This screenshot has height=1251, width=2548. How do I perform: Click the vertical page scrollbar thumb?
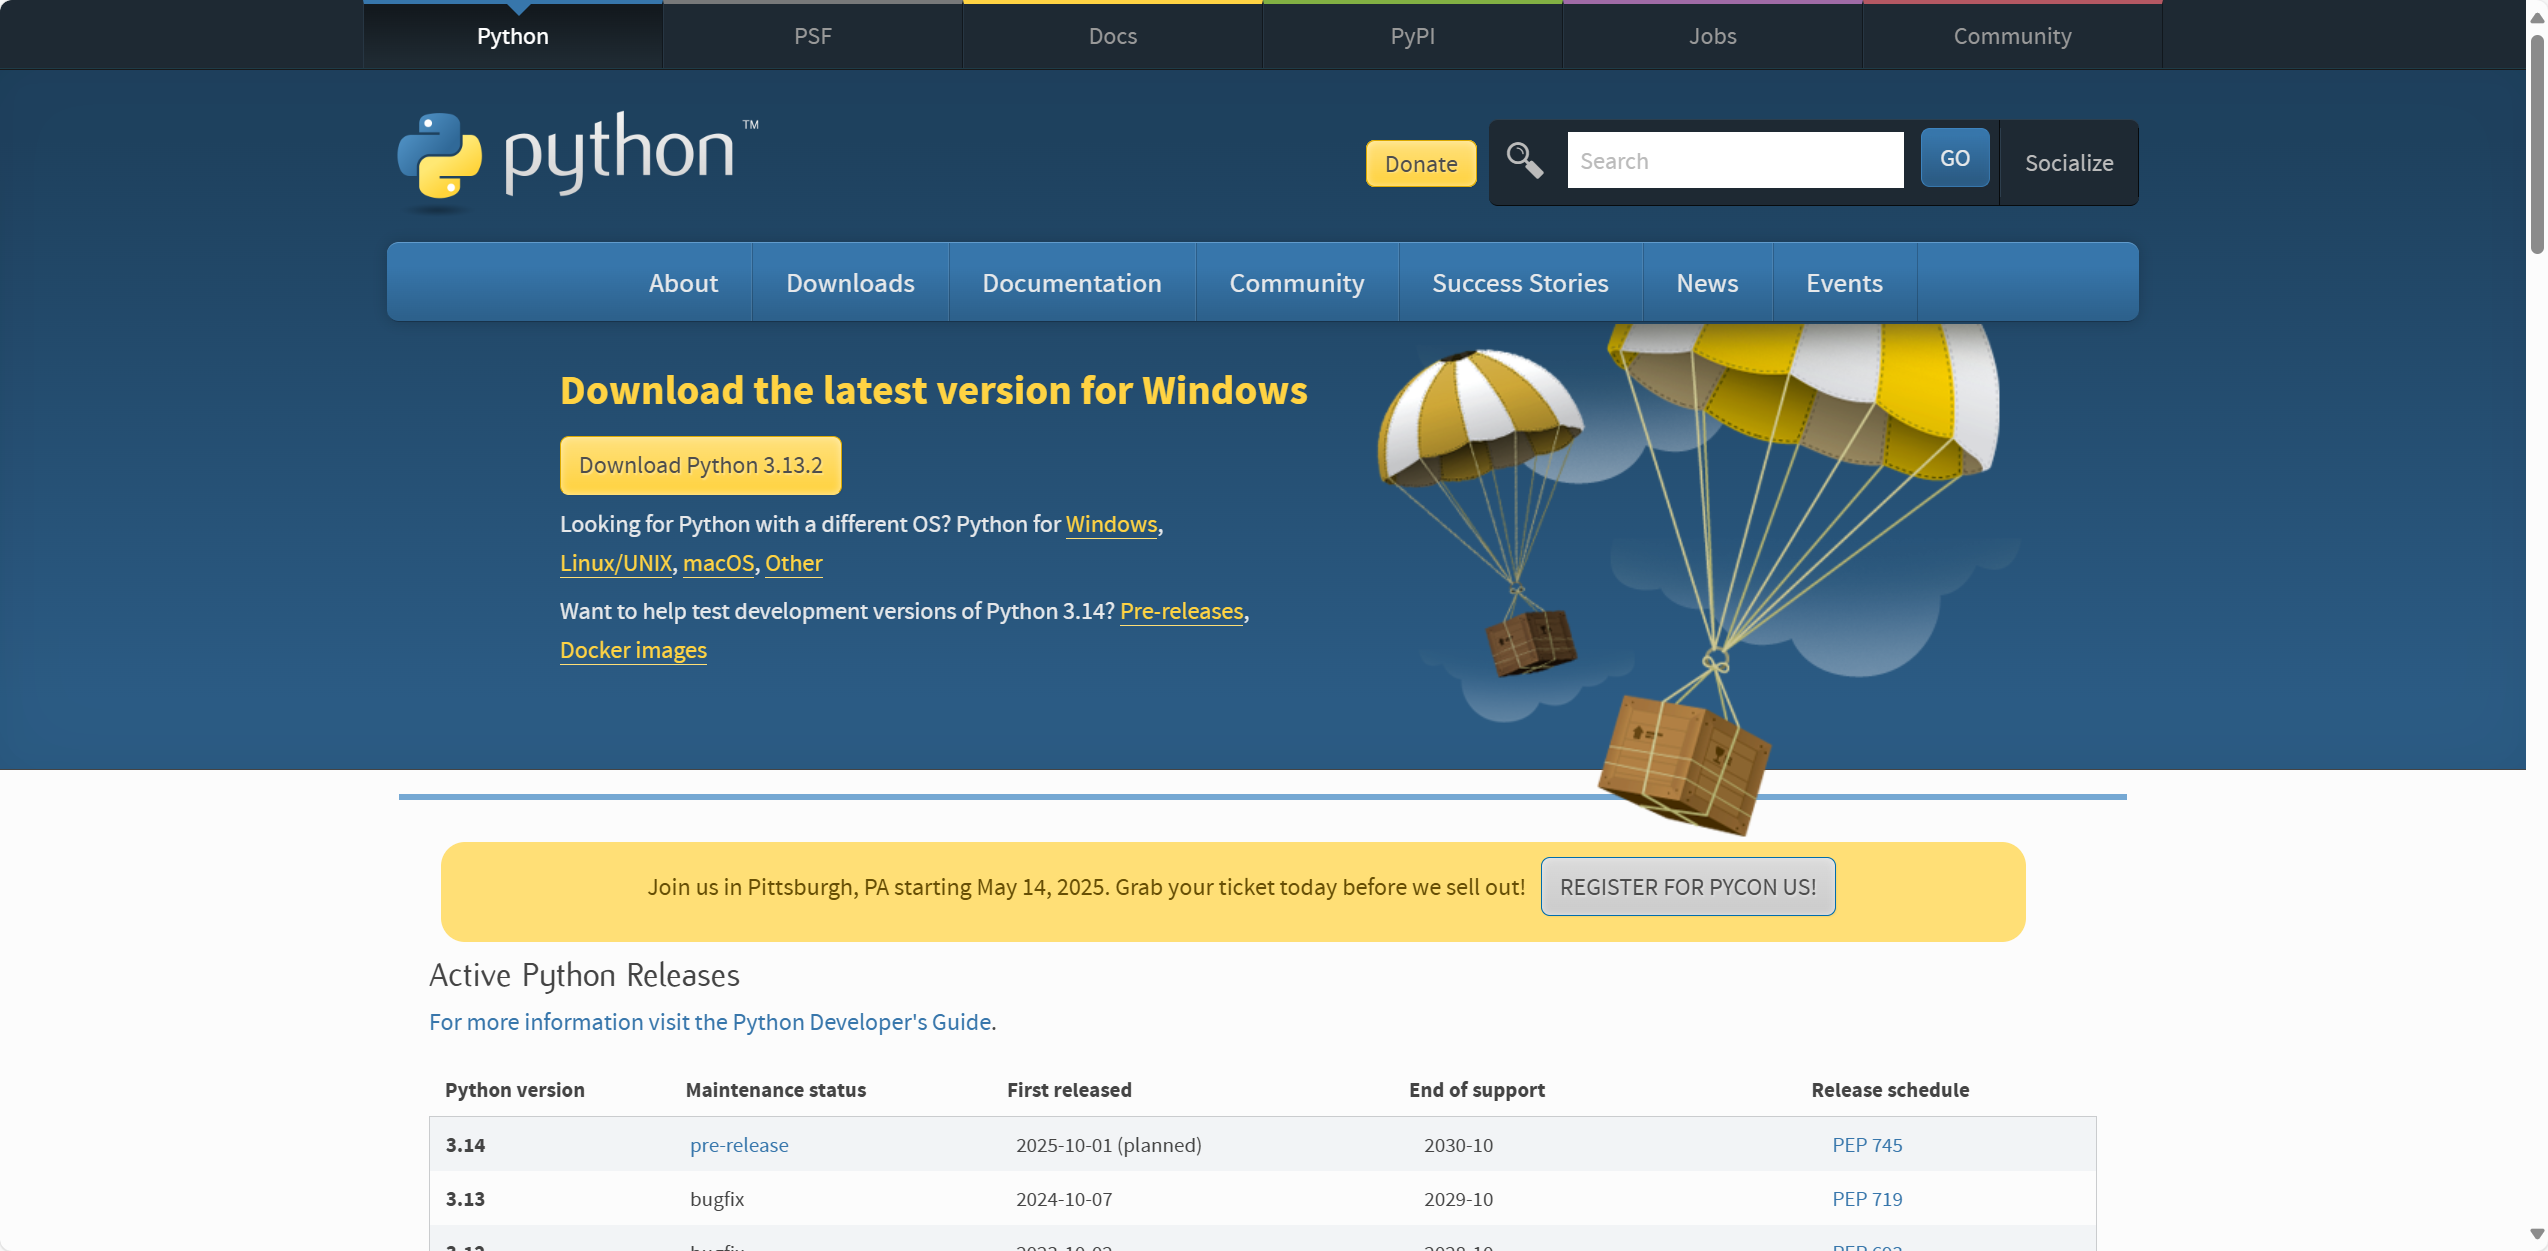2536,145
